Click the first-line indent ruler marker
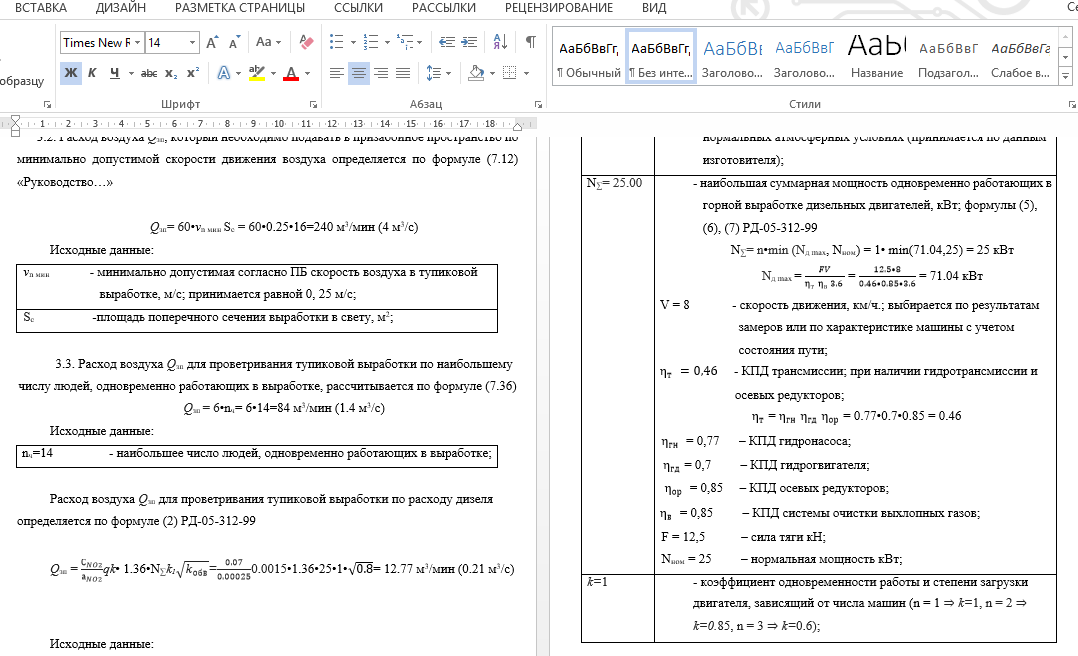 click(15, 120)
